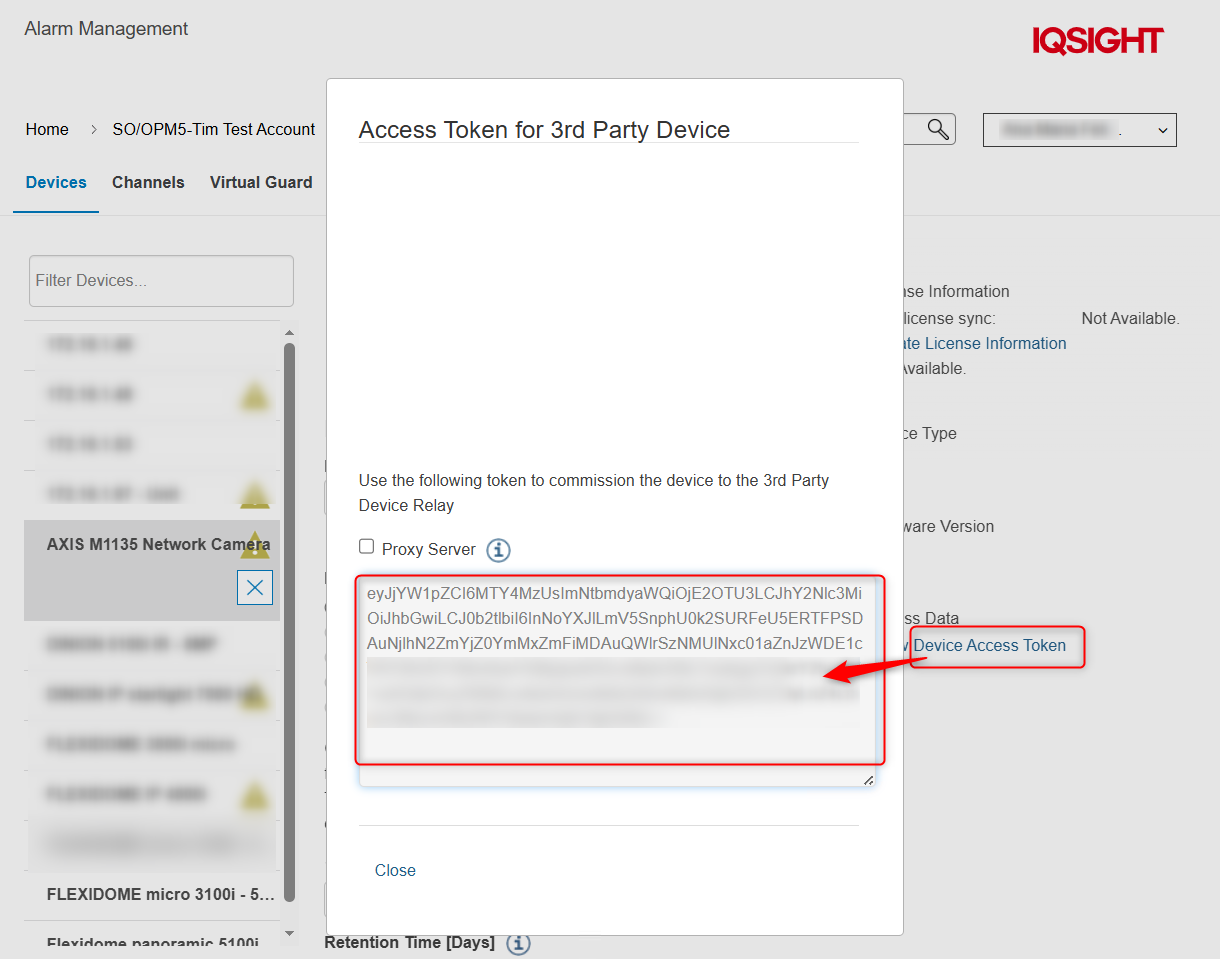Click the IQSIGHT logo
The width and height of the screenshot is (1220, 959).
1098,41
